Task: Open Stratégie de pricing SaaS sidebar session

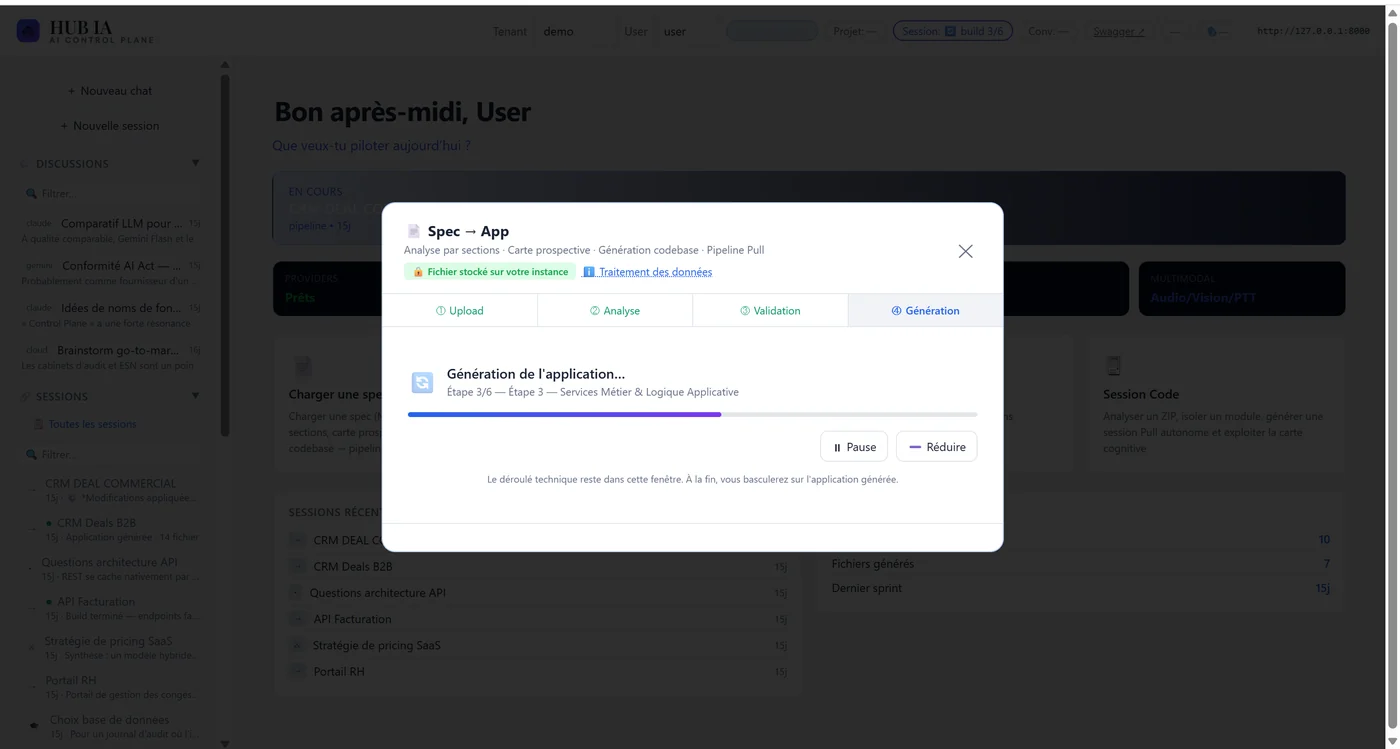Action: 111,647
